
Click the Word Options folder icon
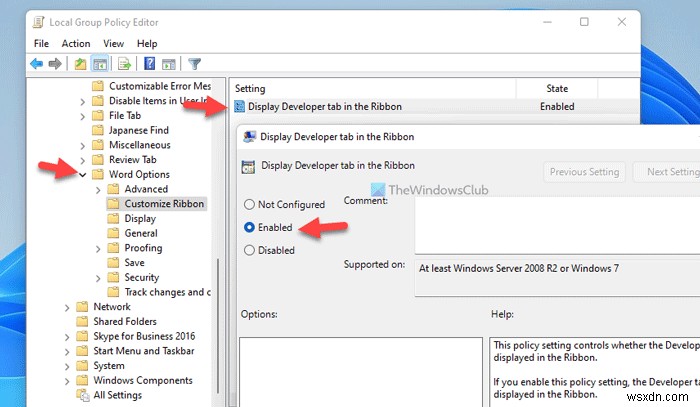(x=98, y=174)
